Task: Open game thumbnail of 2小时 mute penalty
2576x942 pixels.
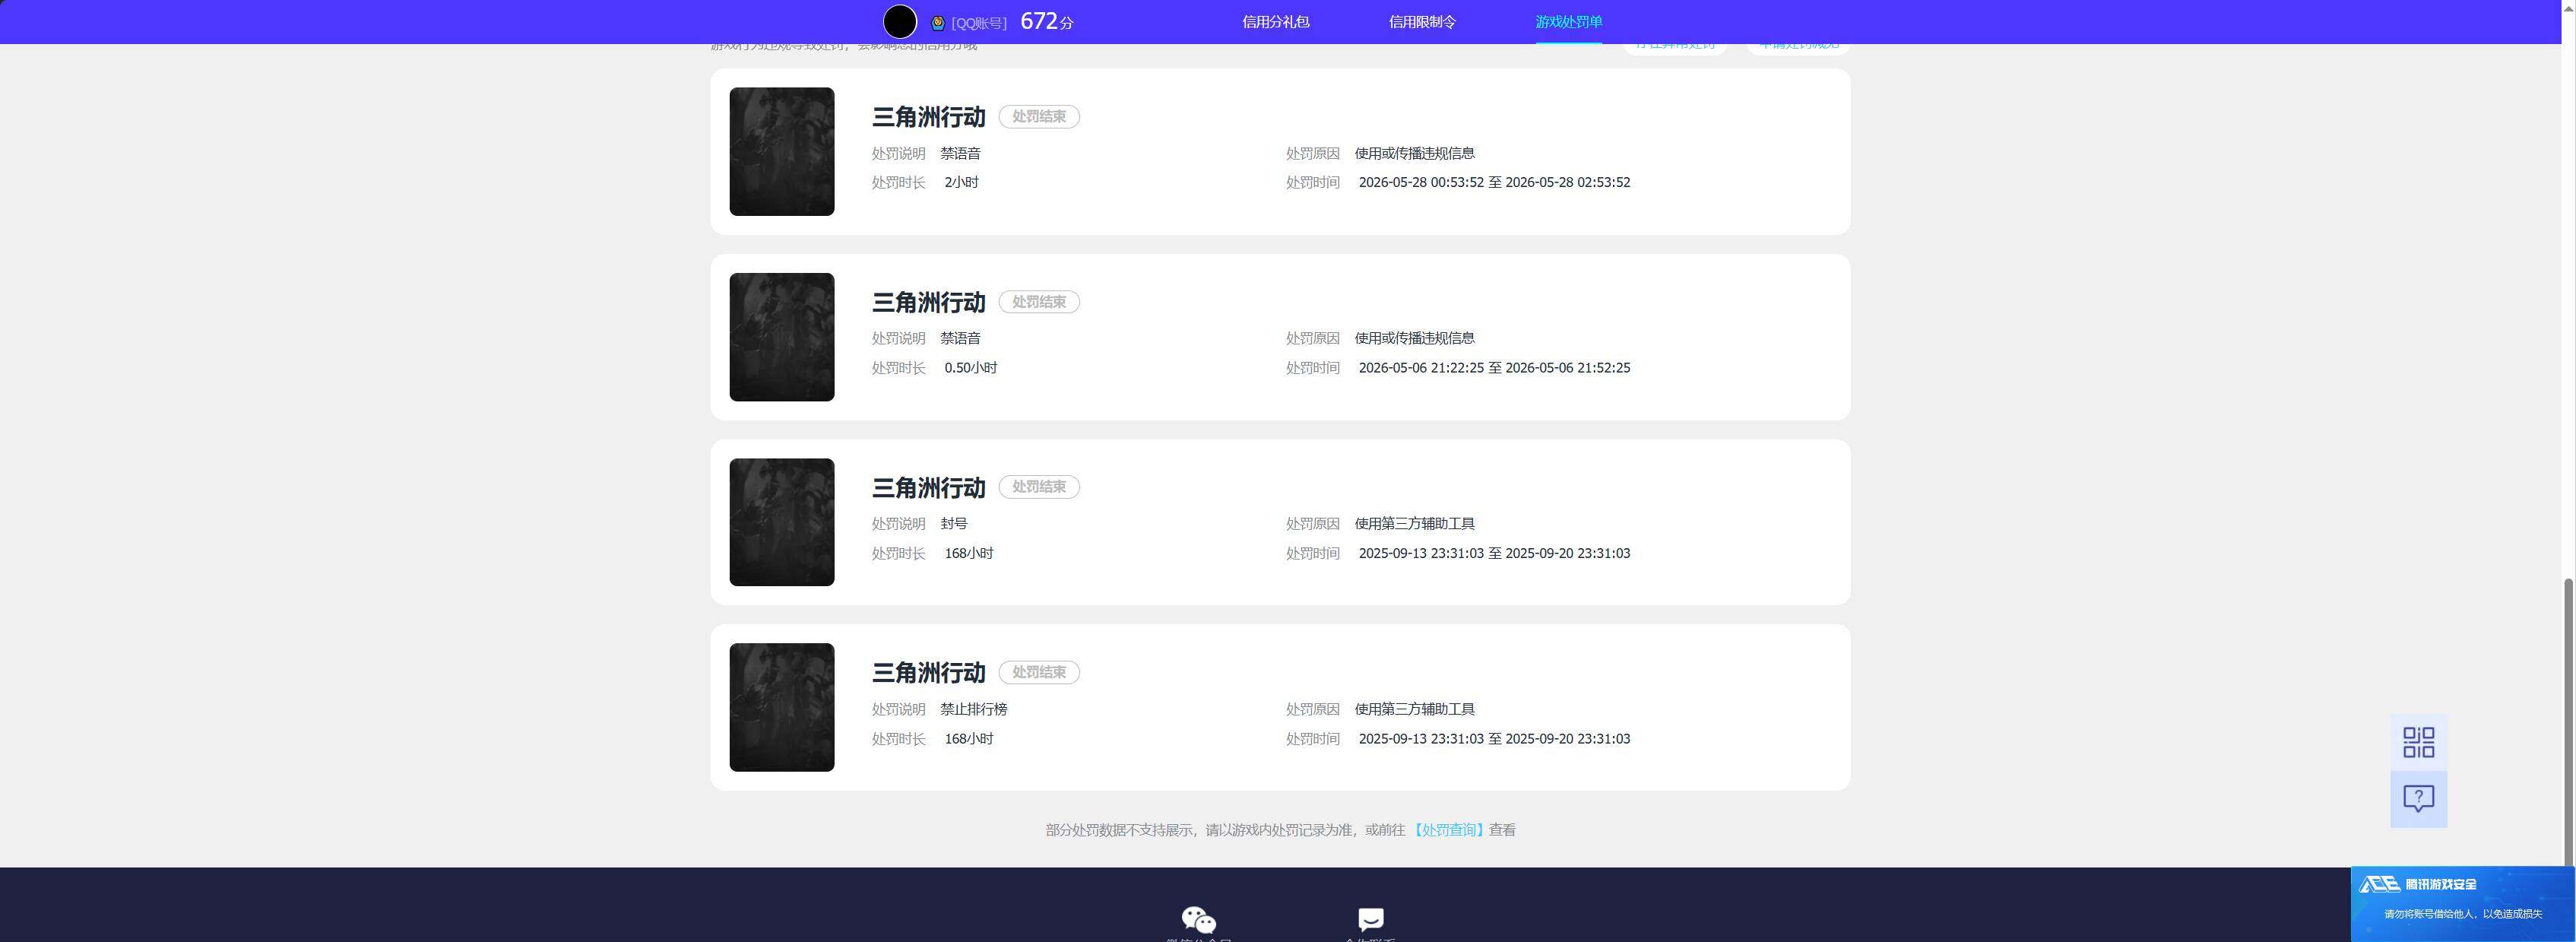Action: tap(782, 151)
